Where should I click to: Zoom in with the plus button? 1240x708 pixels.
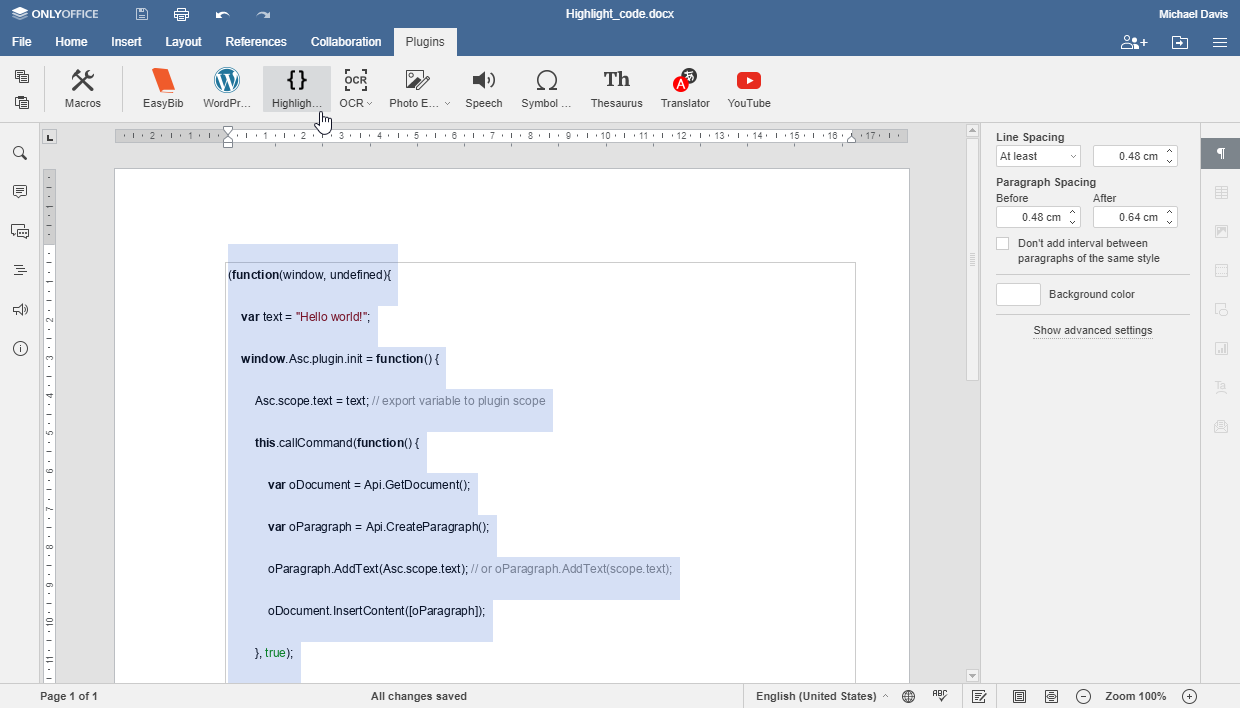point(1189,696)
